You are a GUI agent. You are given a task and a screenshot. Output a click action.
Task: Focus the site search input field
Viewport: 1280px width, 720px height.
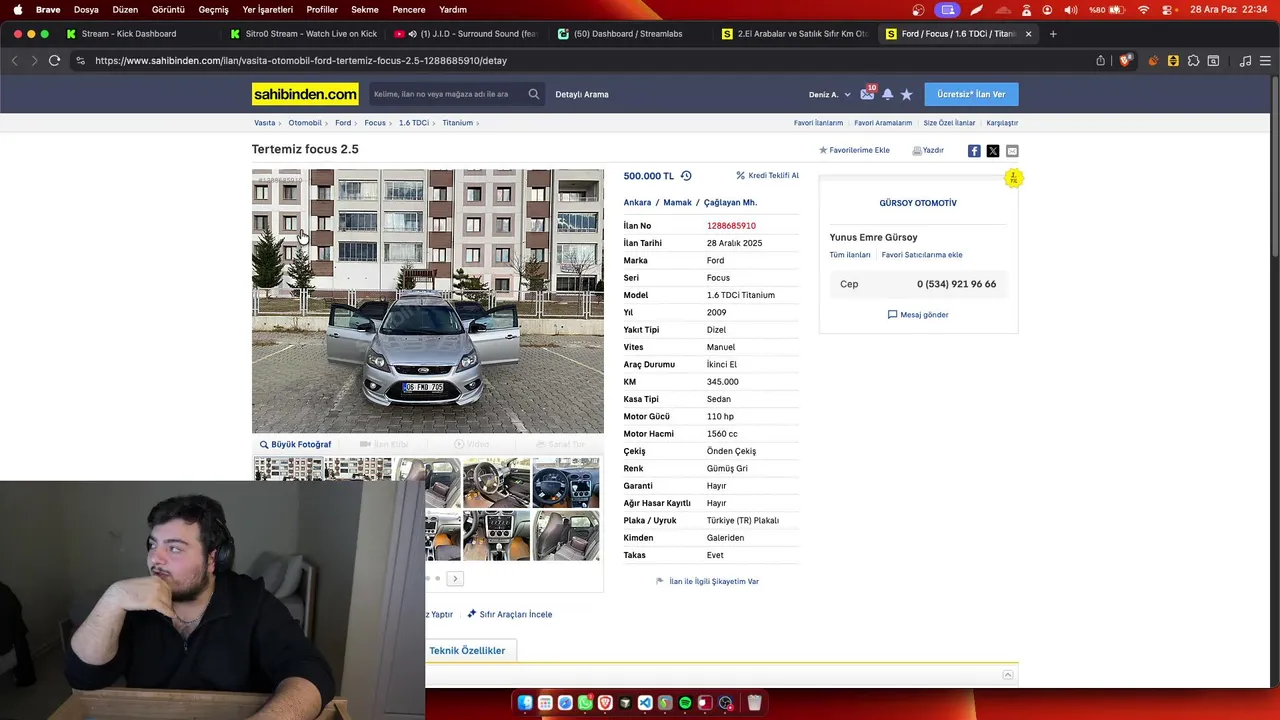point(447,94)
